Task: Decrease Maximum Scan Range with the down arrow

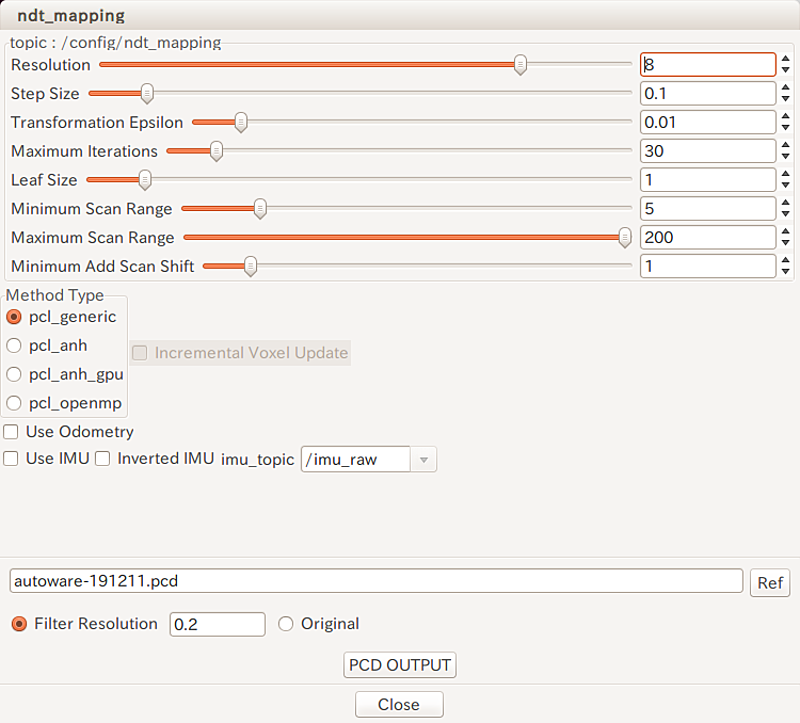Action: [x=786, y=242]
